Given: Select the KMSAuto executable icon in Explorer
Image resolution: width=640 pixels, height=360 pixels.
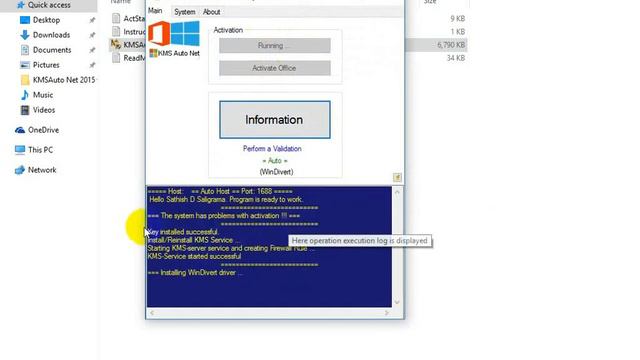Looking at the screenshot, I should point(116,44).
